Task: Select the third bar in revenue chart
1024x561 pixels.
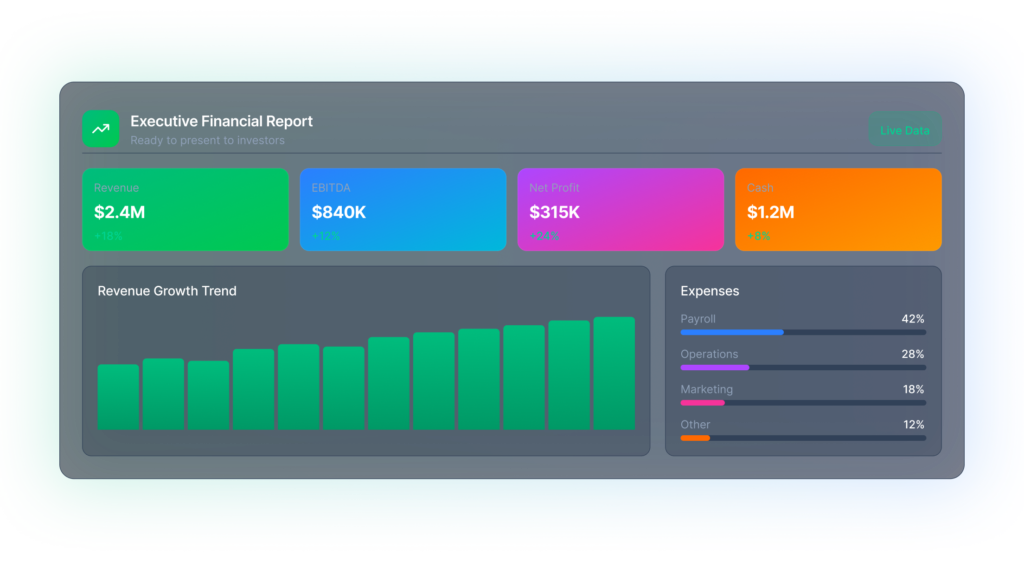Action: (x=208, y=396)
